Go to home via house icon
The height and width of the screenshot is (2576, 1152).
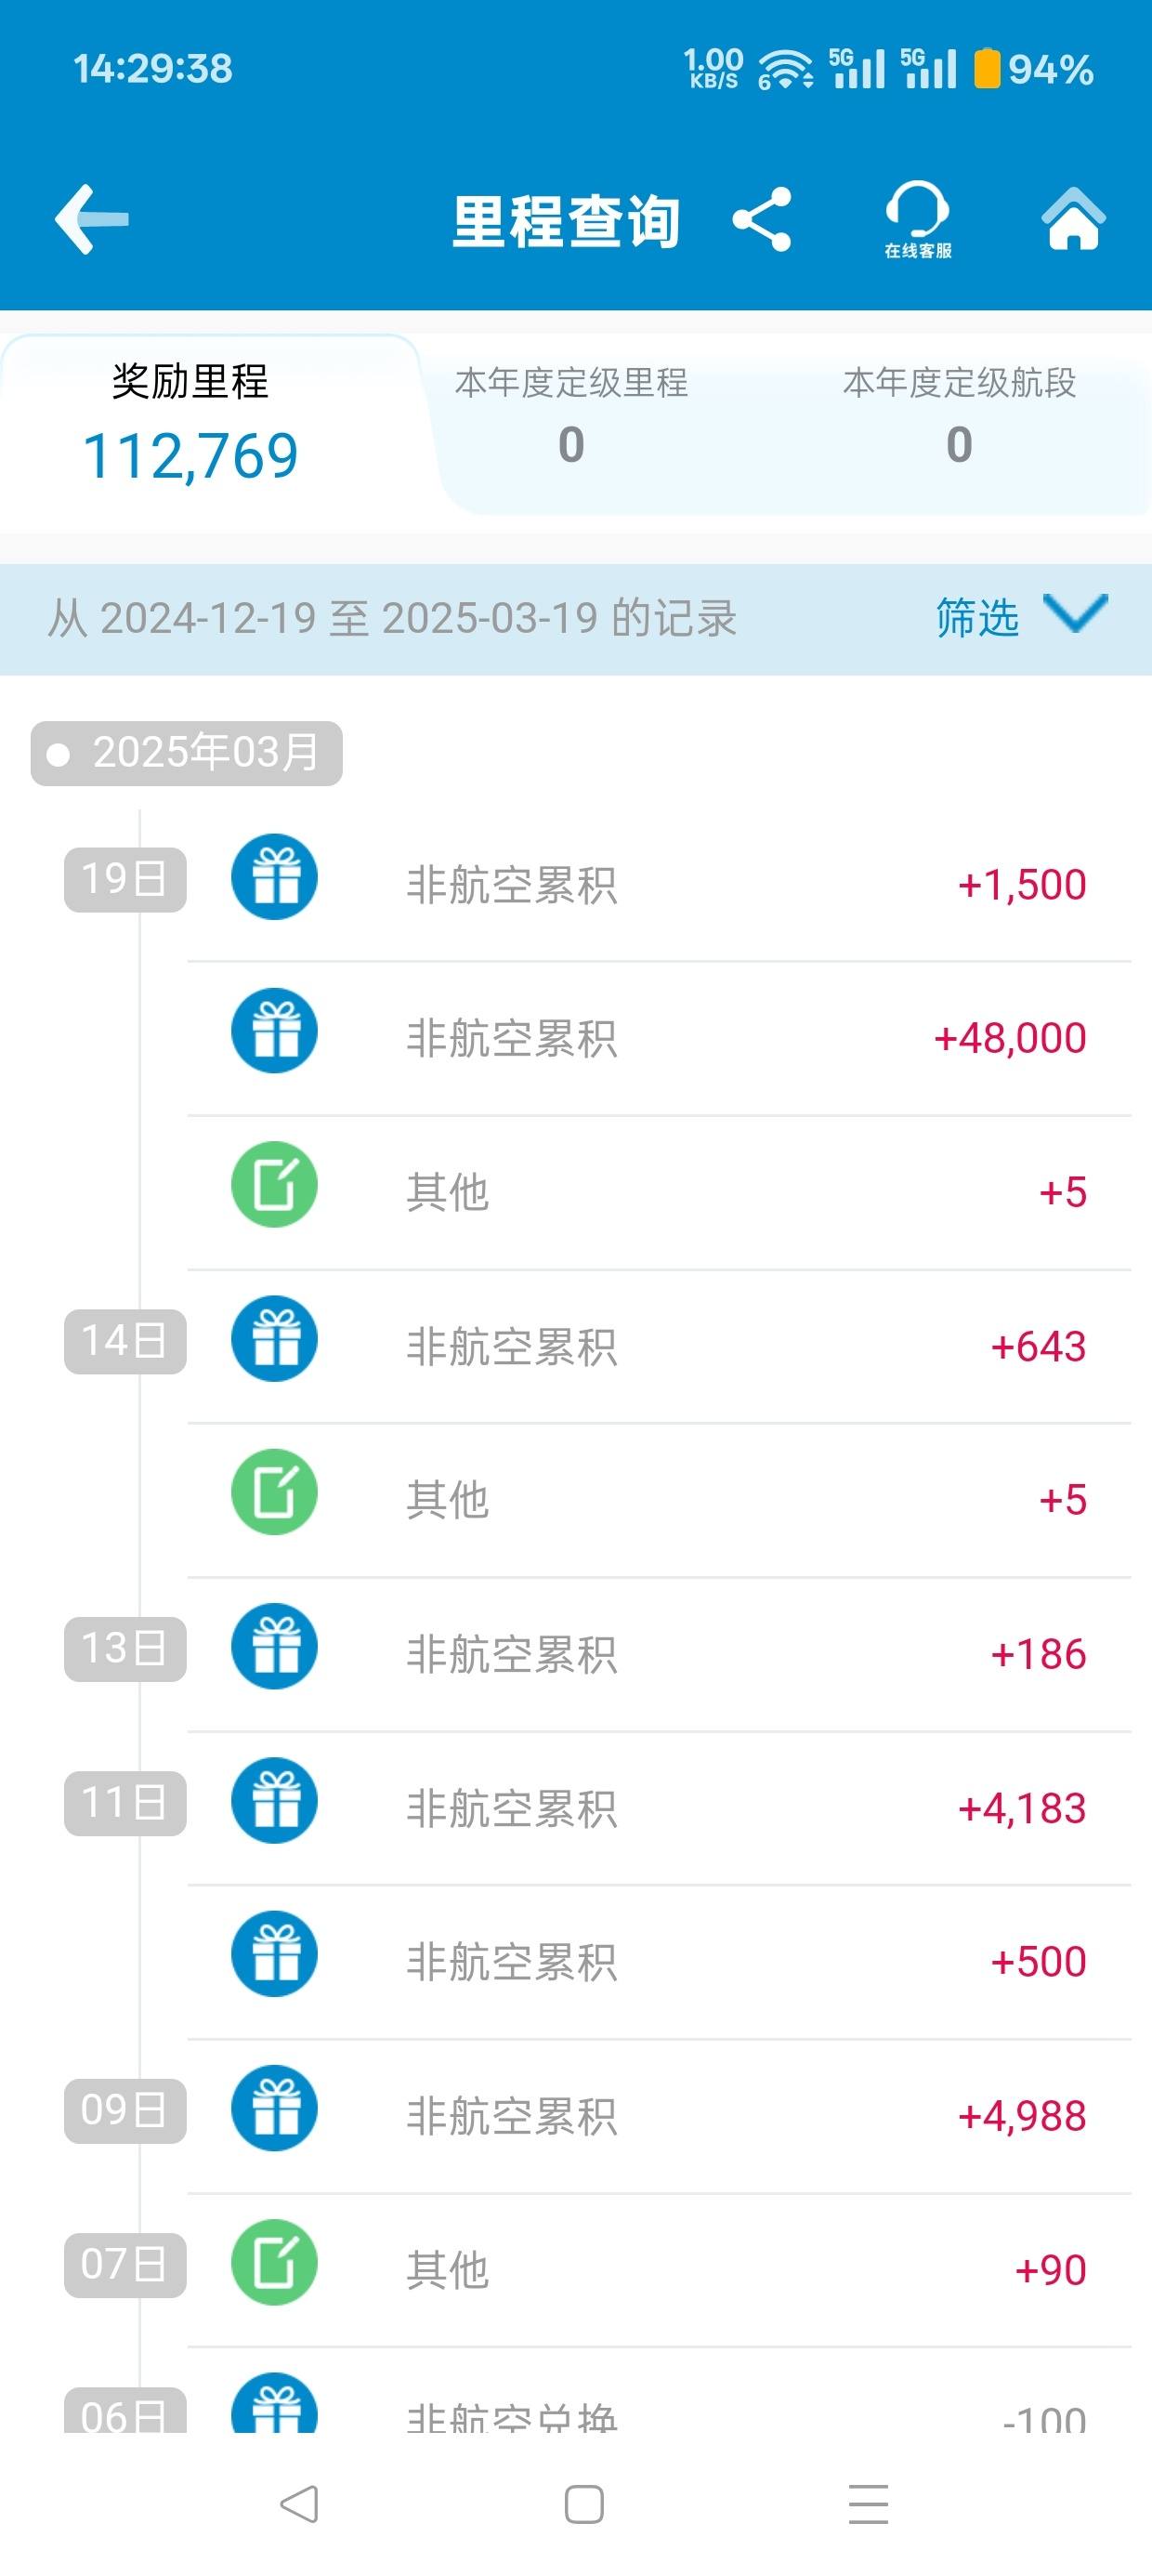(1073, 218)
